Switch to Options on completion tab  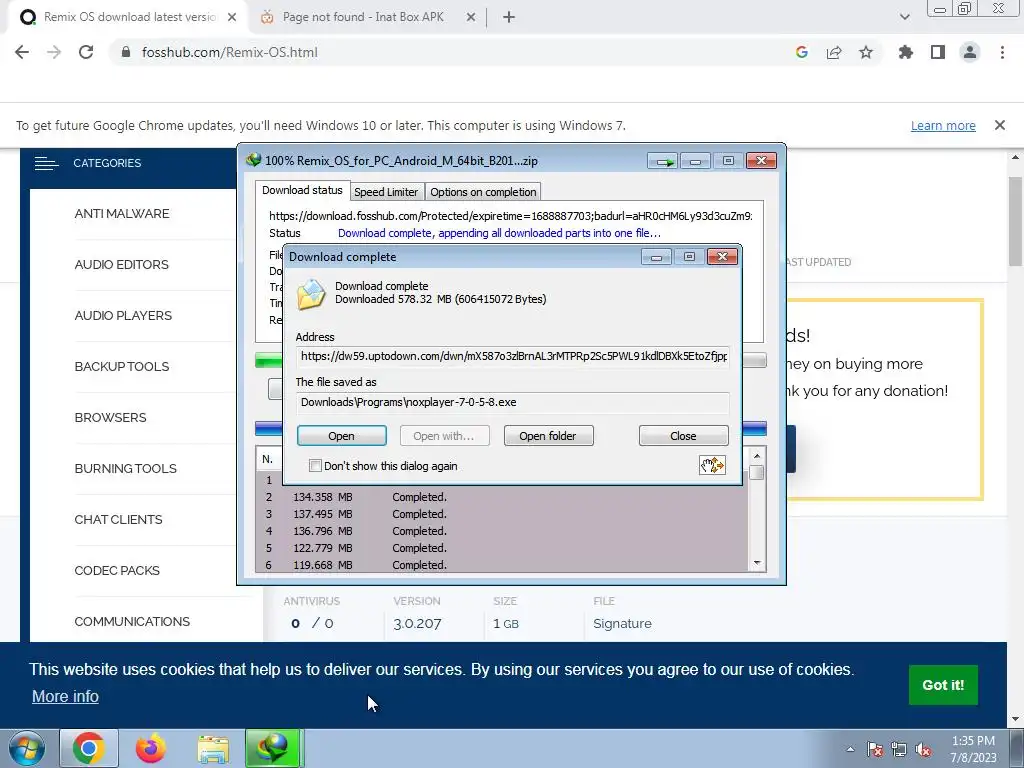click(483, 192)
